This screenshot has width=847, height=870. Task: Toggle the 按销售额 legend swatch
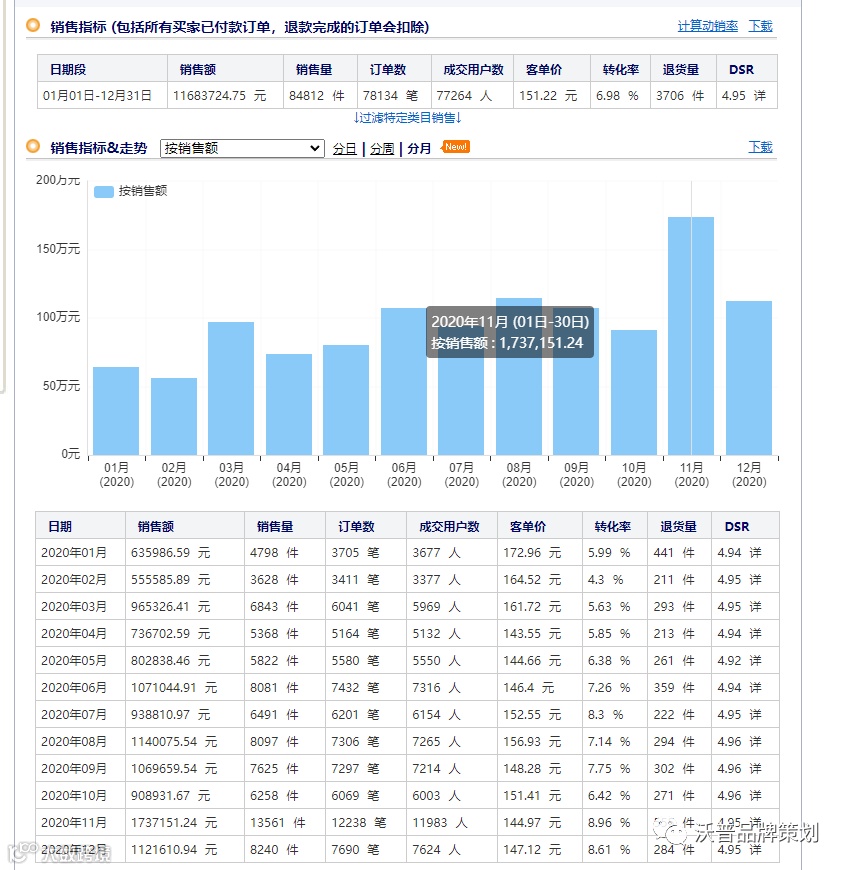click(104, 191)
